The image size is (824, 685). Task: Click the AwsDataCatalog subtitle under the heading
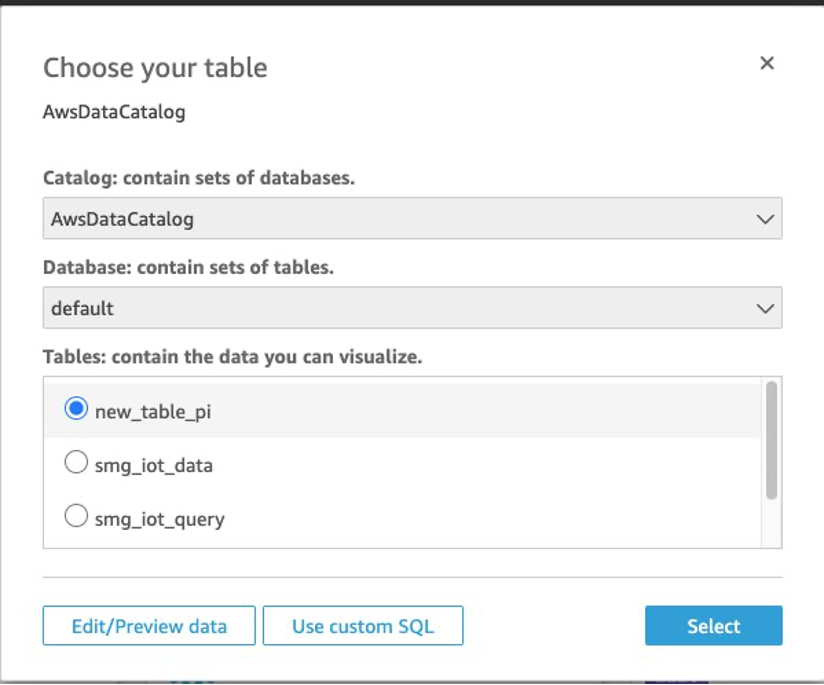pos(114,112)
